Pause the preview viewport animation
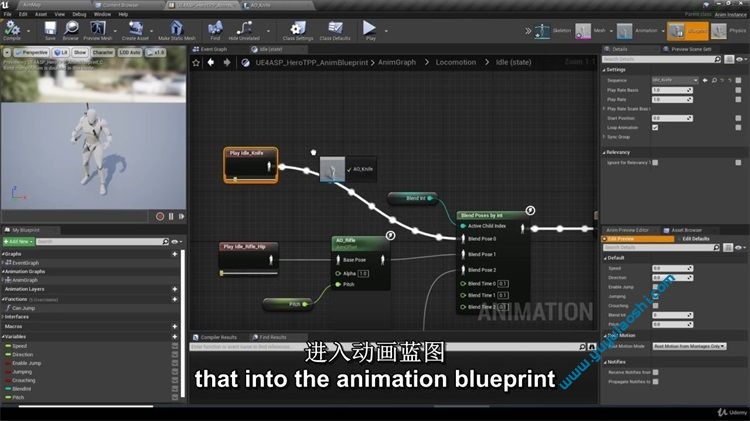Image resolution: width=750 pixels, height=421 pixels. pos(171,216)
